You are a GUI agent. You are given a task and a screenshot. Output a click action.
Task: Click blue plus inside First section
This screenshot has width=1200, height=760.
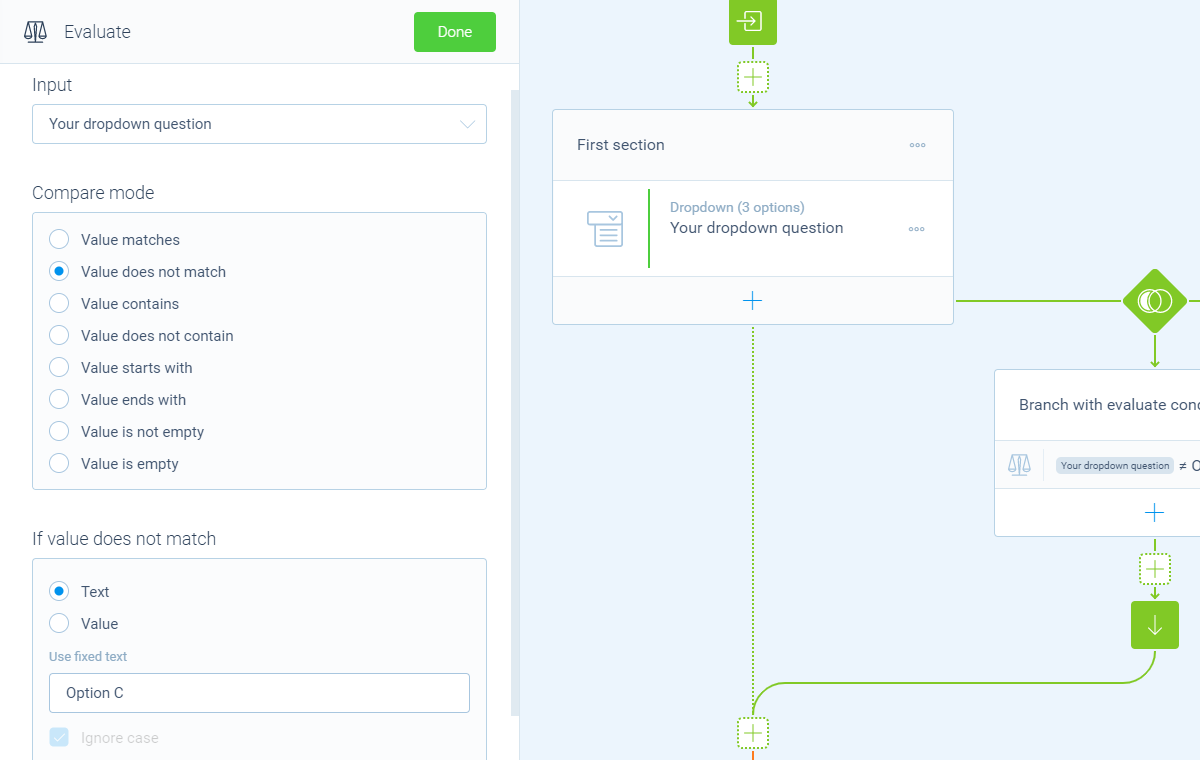coord(753,301)
